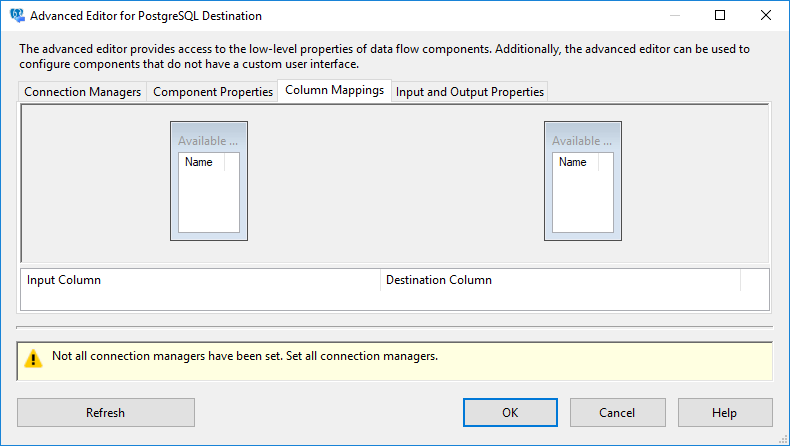
Task: Click the Input Column header
Action: [201, 280]
